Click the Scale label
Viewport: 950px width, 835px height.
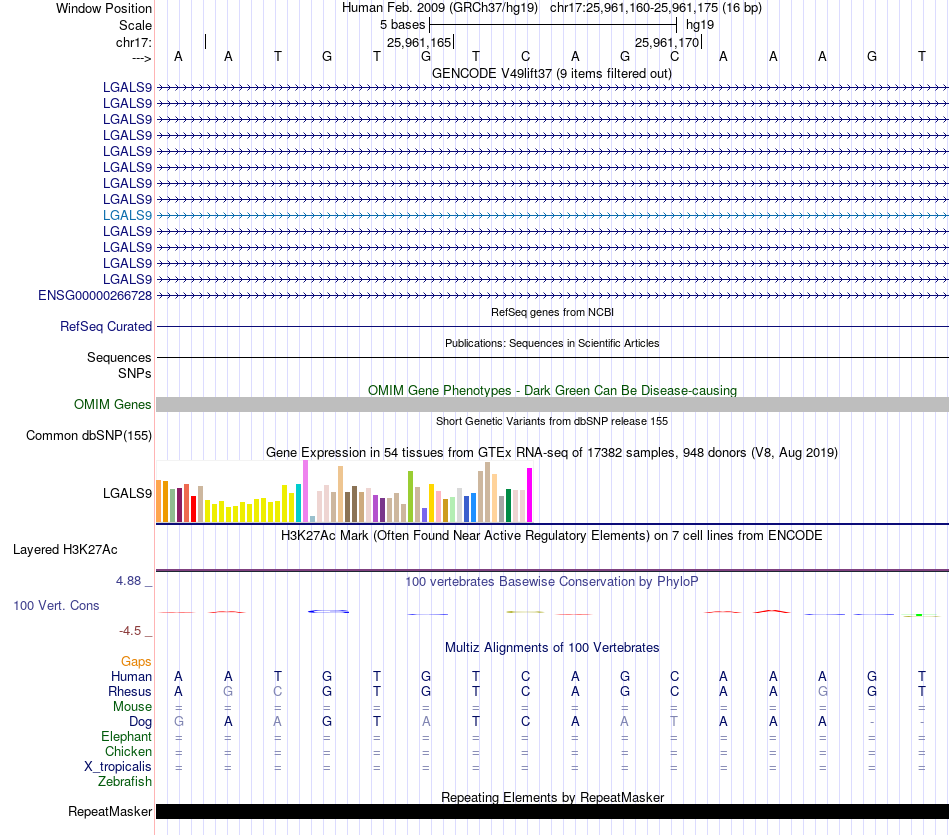135,25
